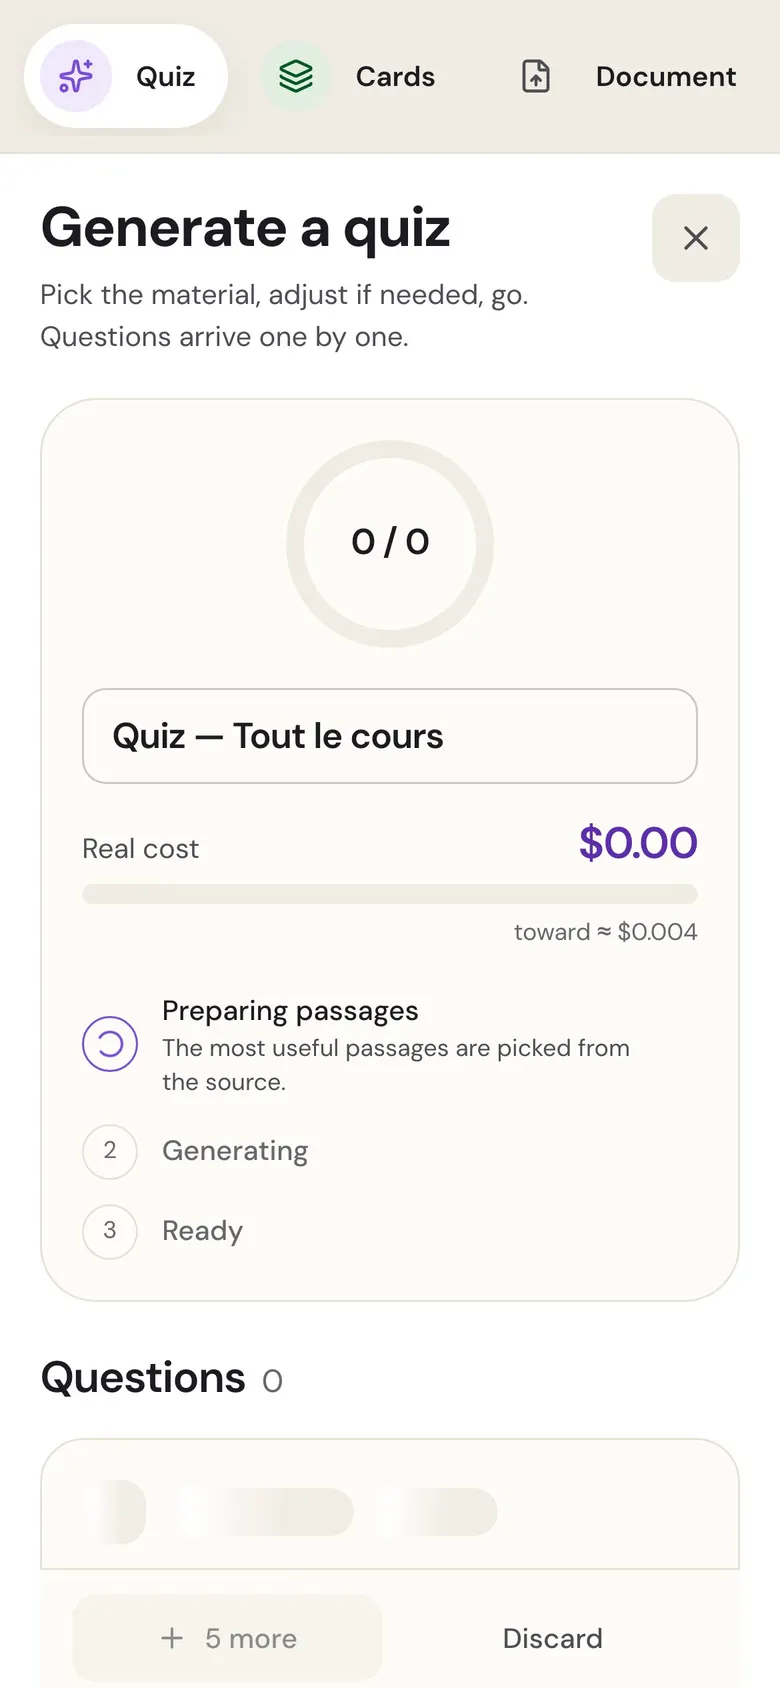780x1688 pixels.
Task: Select the Ready step label
Action: (203, 1230)
